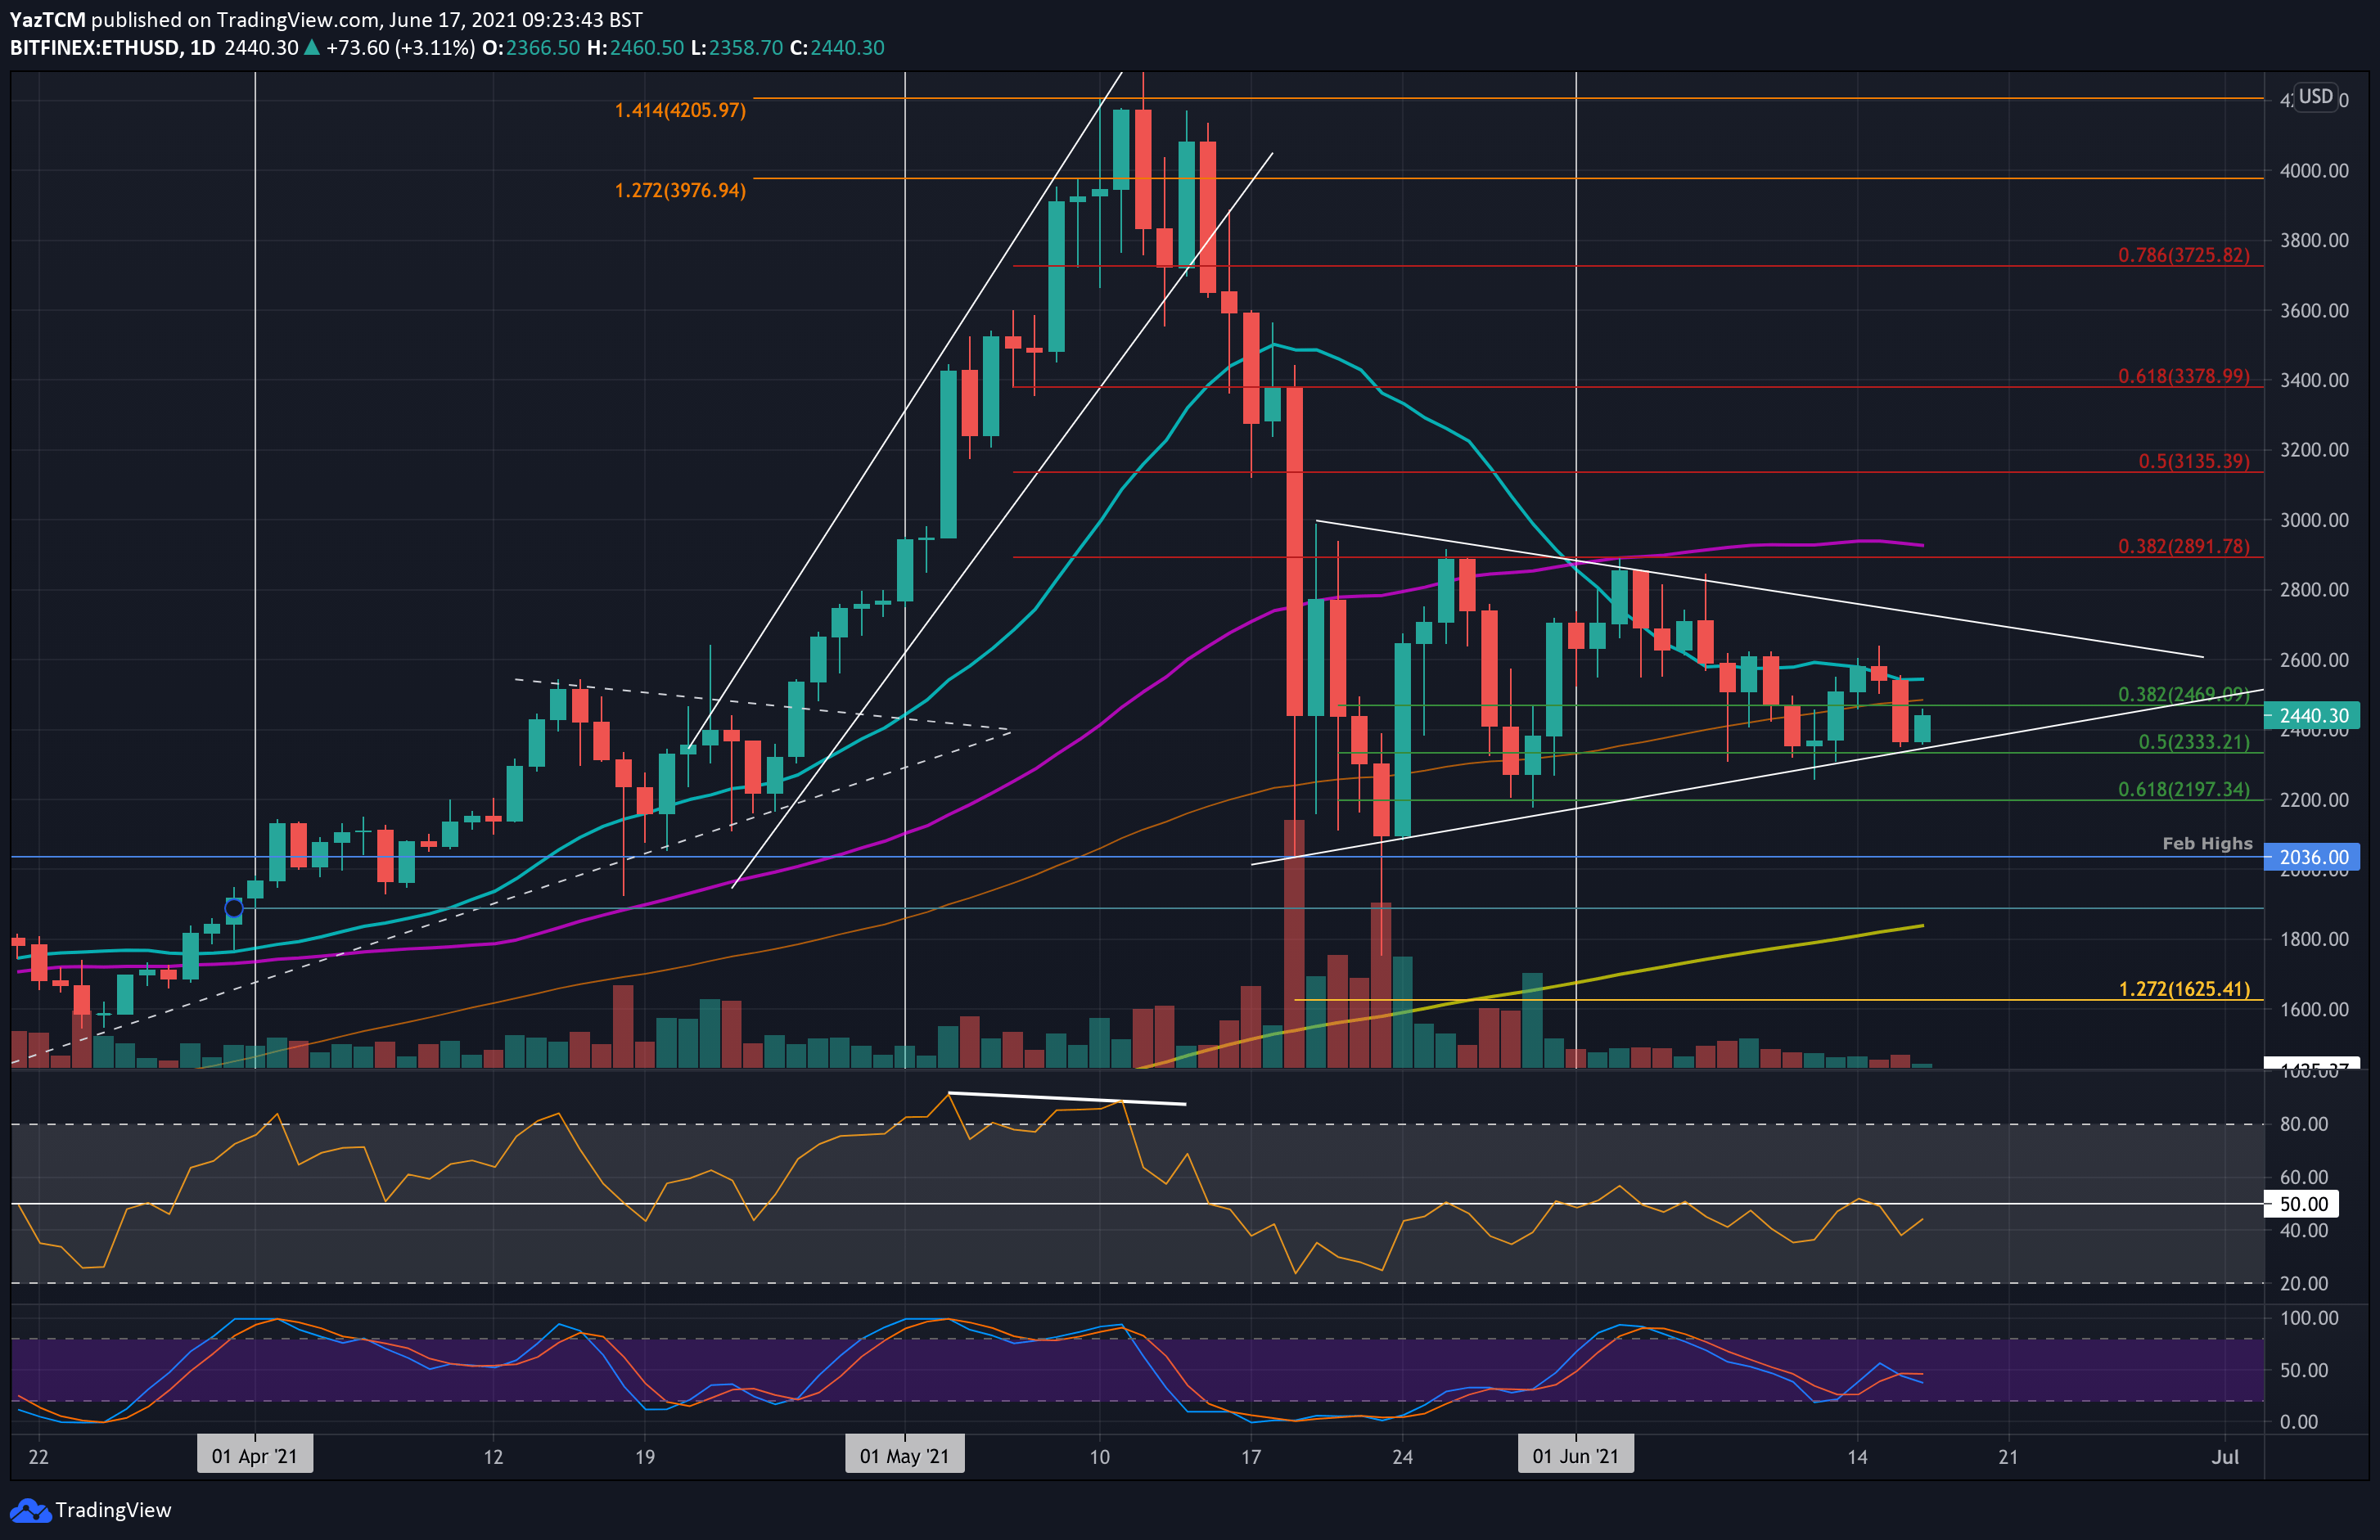Click the USD currency button
Viewport: 2380px width, 1540px height.
(x=2316, y=96)
